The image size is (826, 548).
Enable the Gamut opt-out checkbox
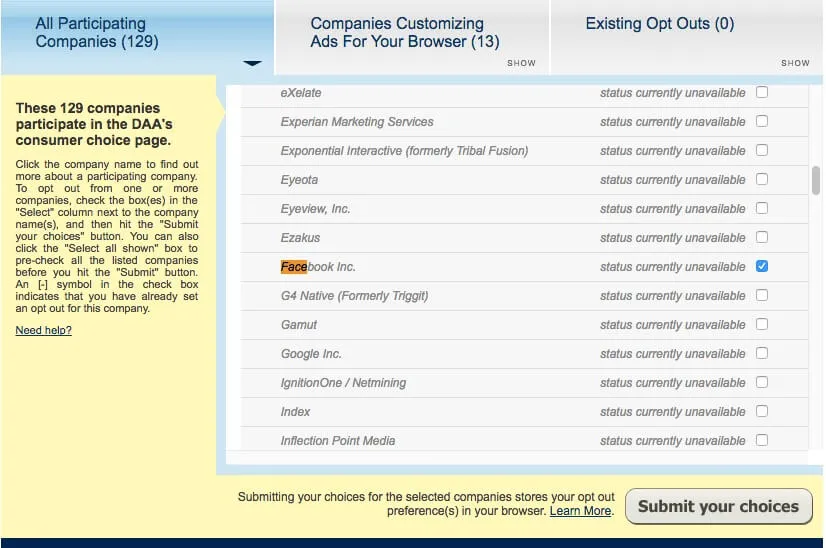pyautogui.click(x=762, y=325)
